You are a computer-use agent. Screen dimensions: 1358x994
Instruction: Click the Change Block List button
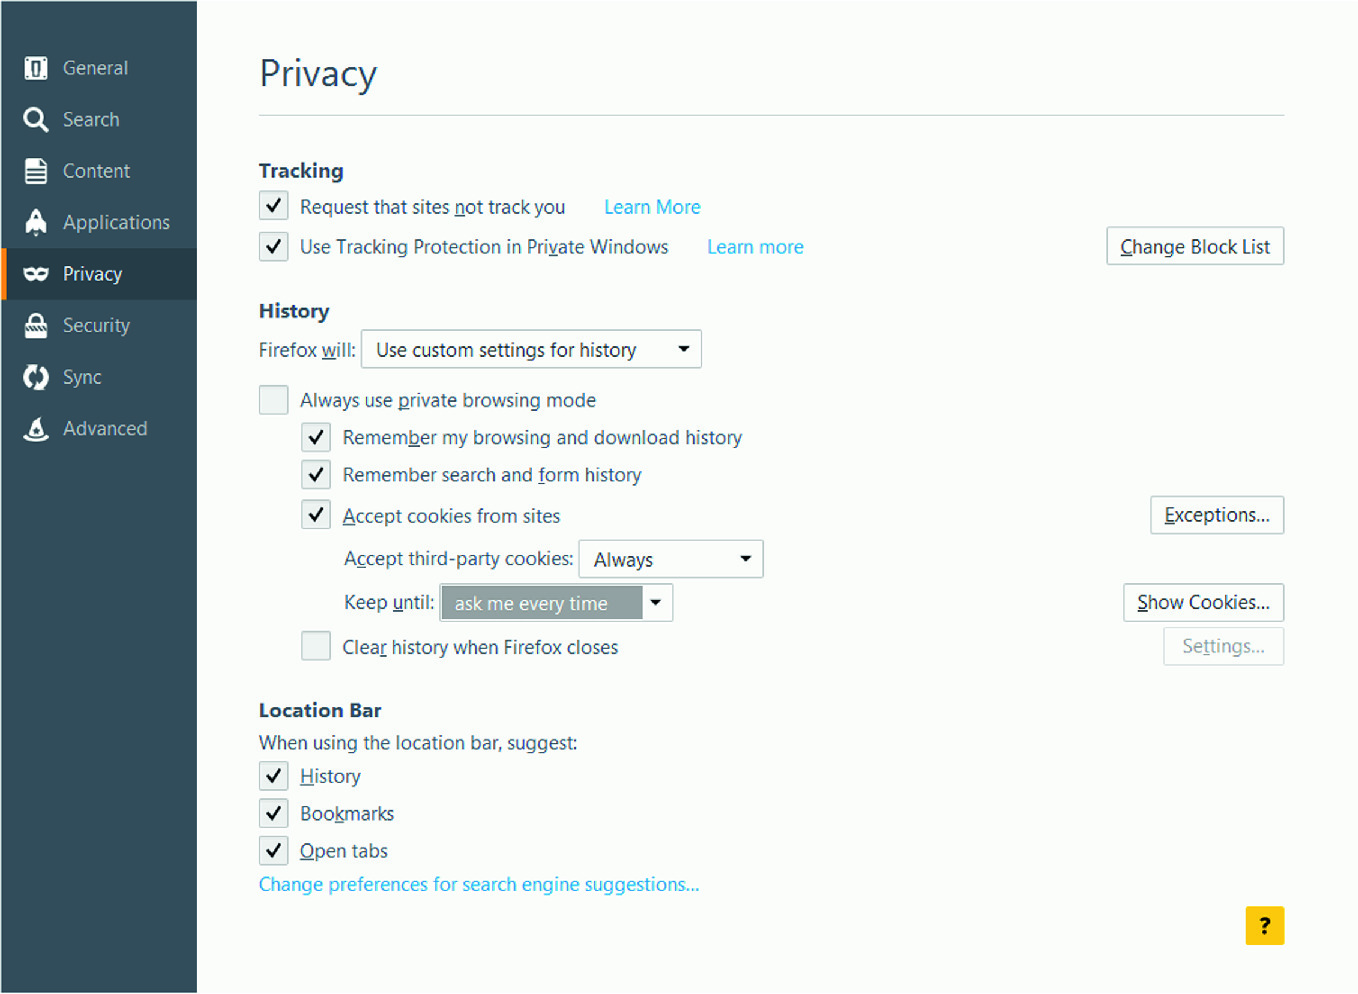tap(1195, 246)
